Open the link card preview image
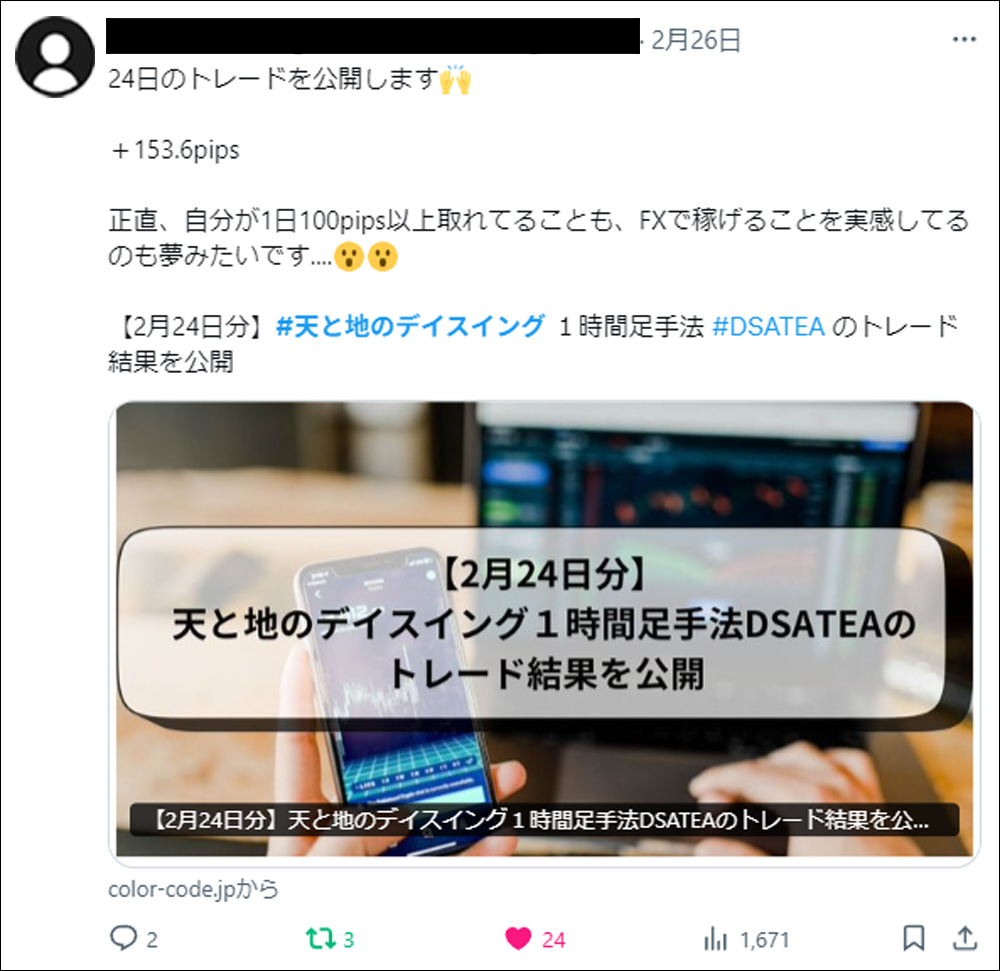This screenshot has width=1000, height=971. click(545, 629)
